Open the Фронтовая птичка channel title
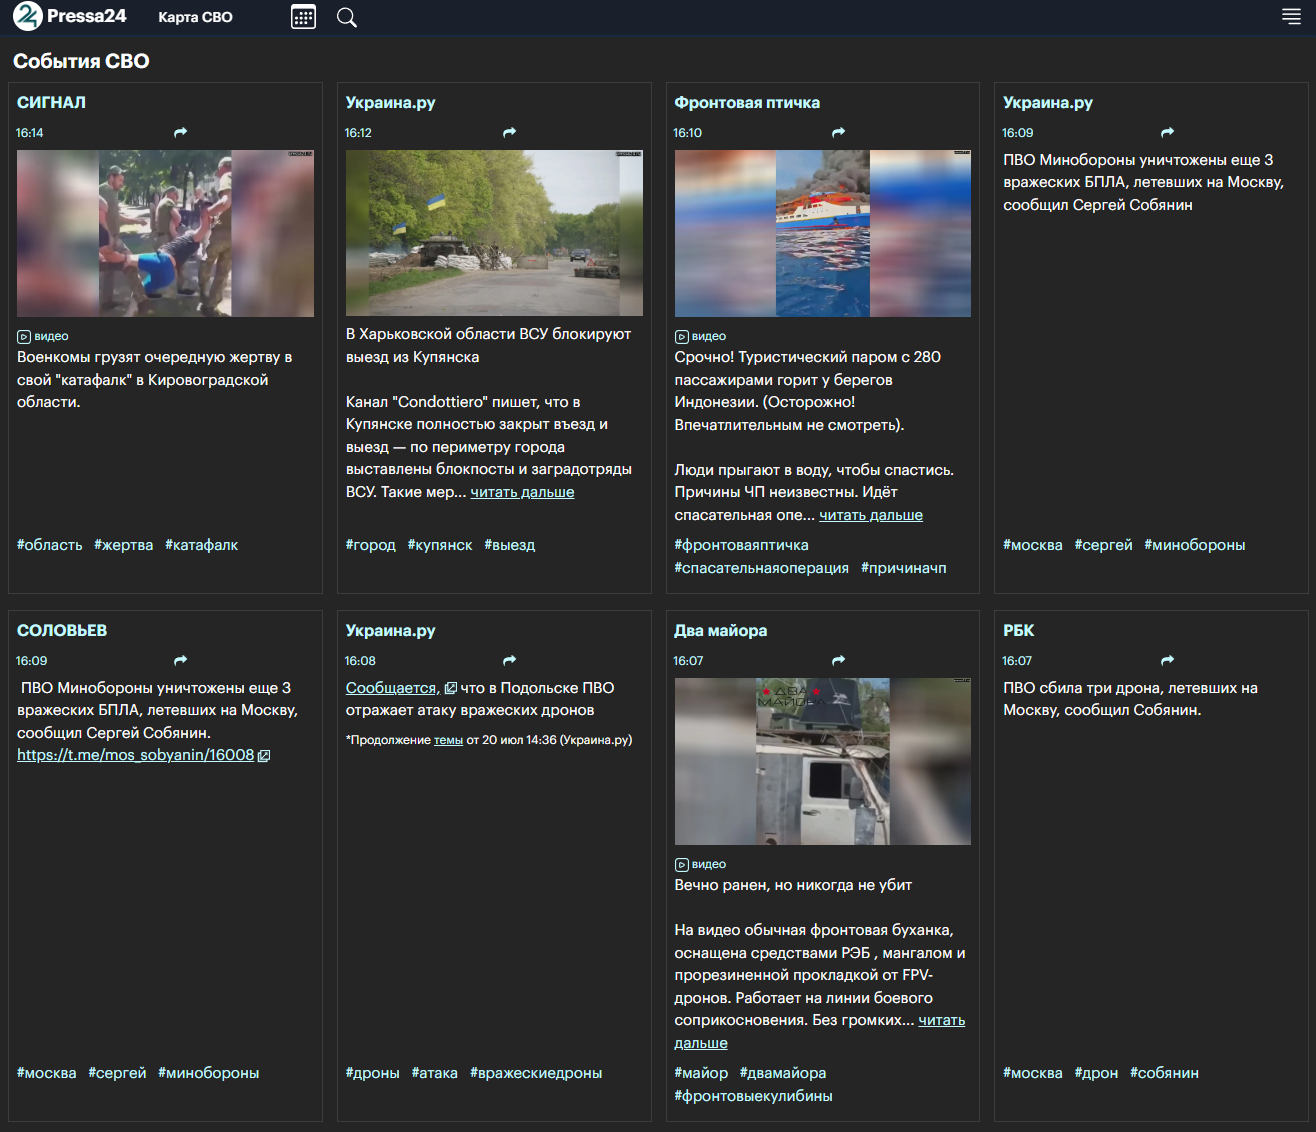Screen dimensions: 1316x1132 tap(747, 102)
